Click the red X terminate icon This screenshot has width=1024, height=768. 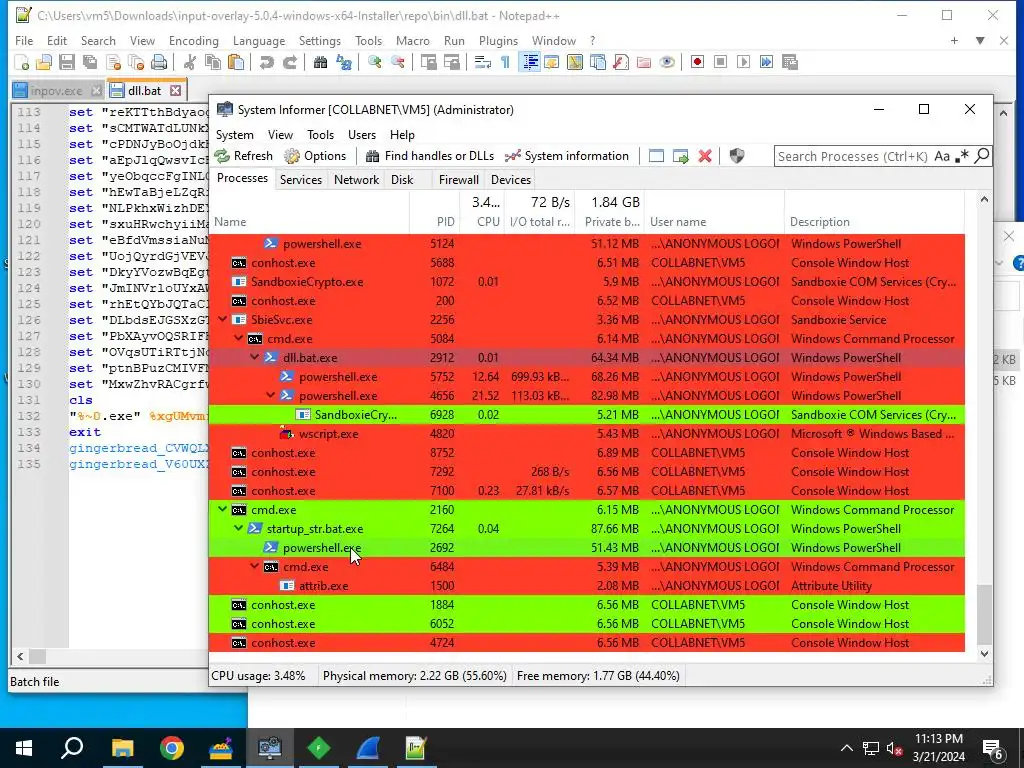(x=705, y=156)
